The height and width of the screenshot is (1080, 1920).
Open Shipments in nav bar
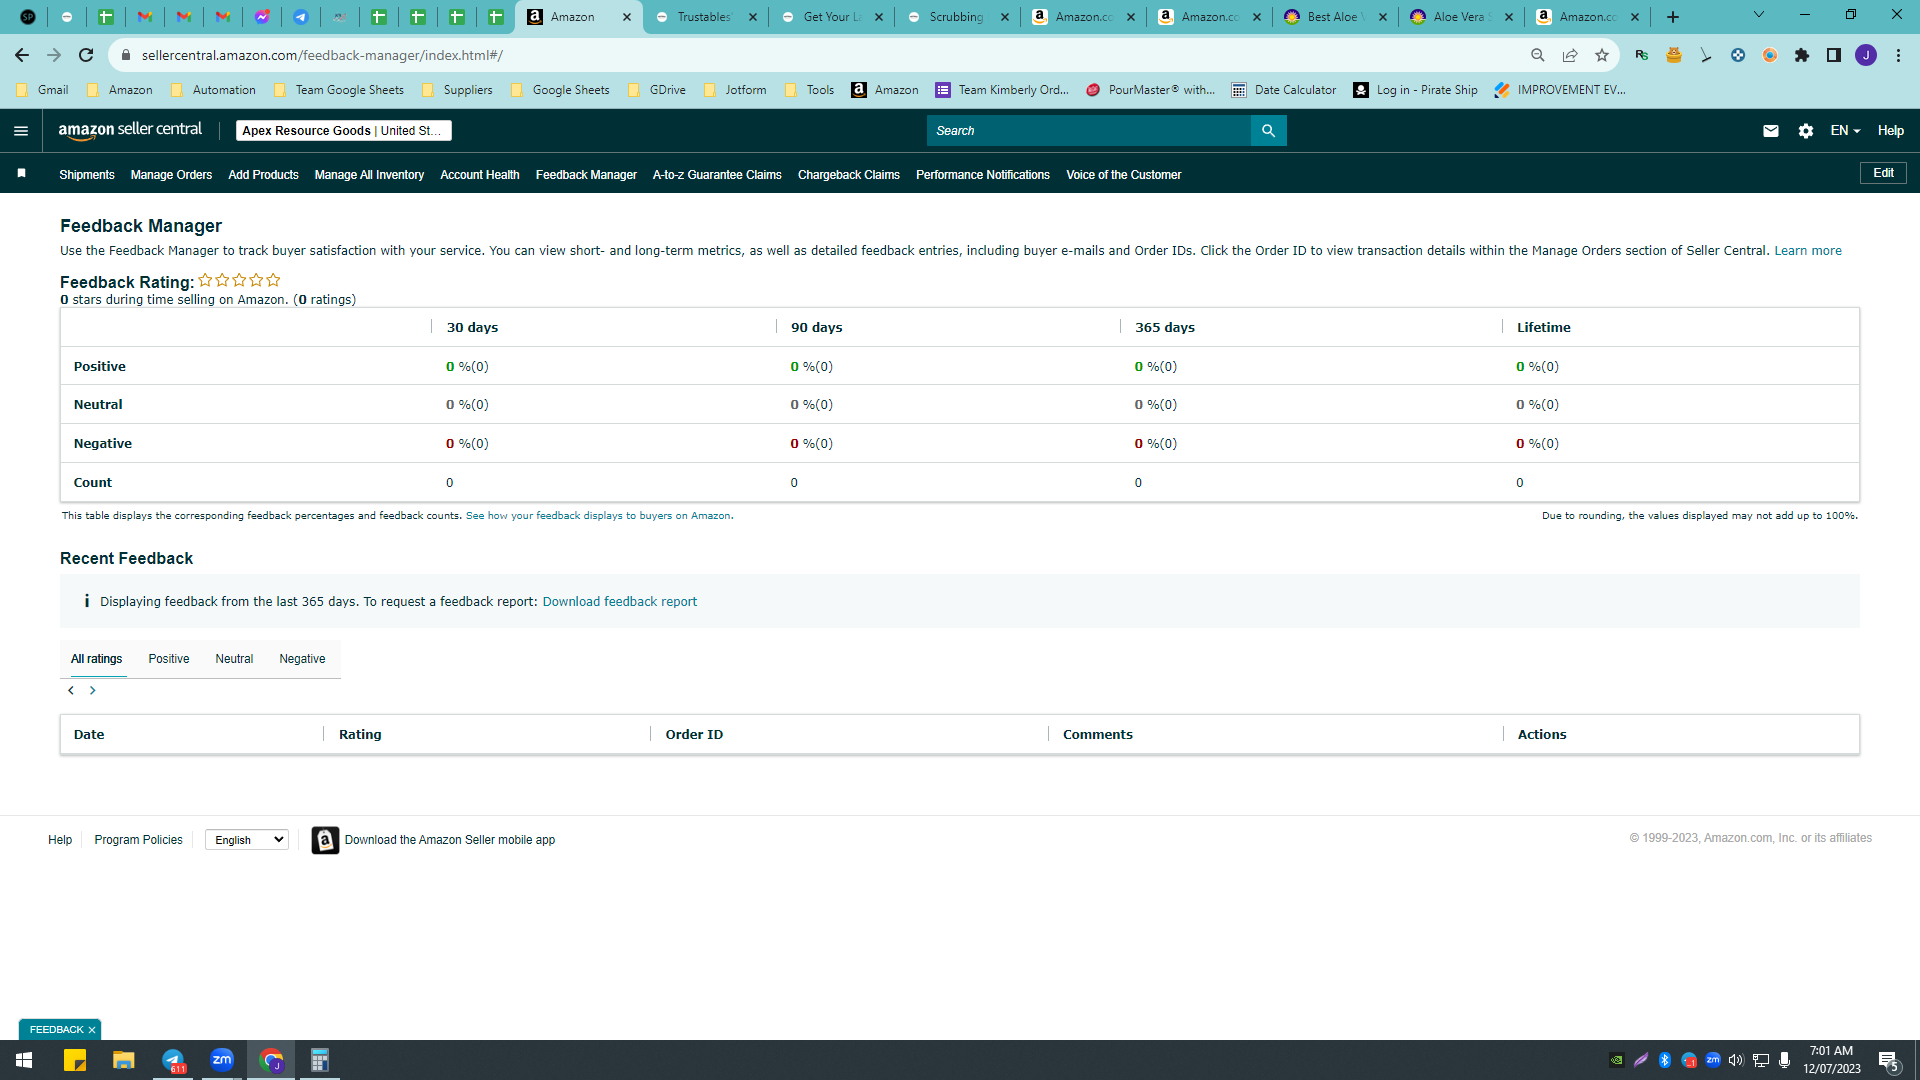(87, 175)
